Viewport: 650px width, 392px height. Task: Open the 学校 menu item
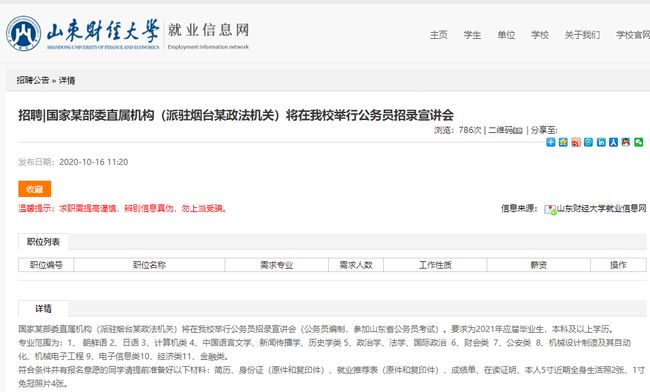540,35
